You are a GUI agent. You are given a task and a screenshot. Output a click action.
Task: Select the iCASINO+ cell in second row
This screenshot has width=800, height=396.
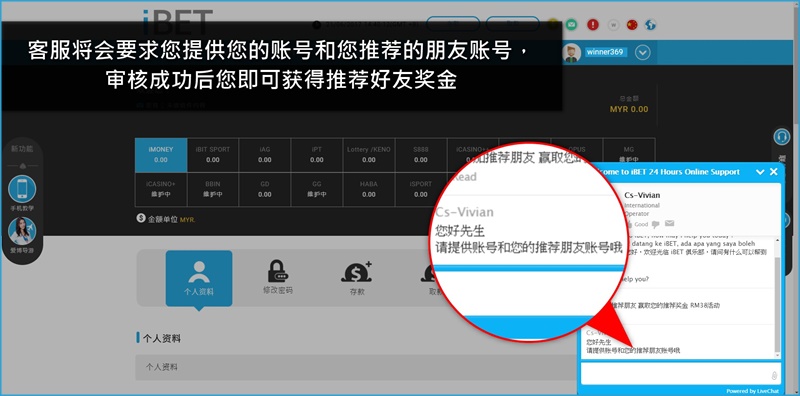(x=161, y=189)
